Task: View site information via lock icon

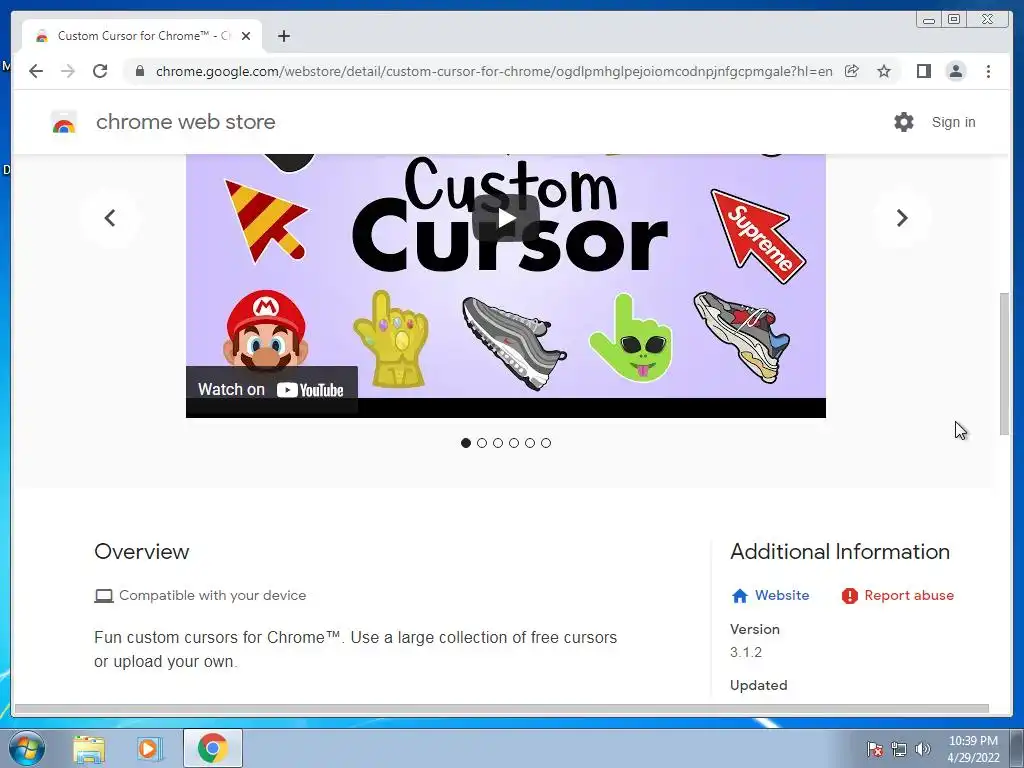Action: 140,71
